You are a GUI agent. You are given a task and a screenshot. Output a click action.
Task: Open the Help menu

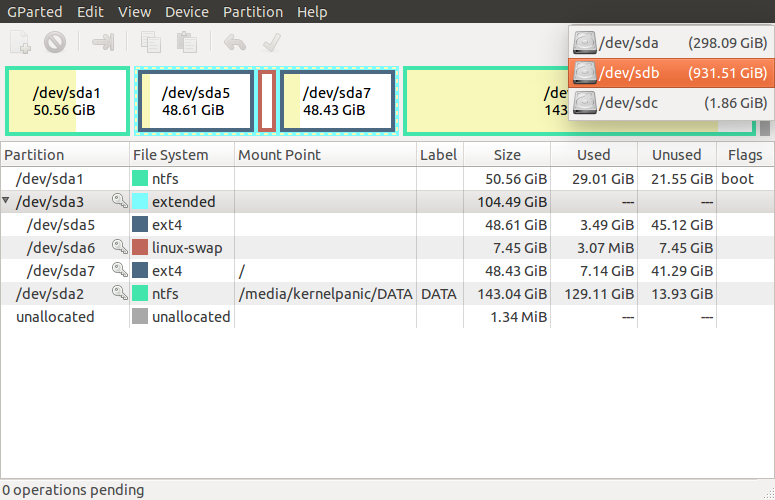(312, 11)
